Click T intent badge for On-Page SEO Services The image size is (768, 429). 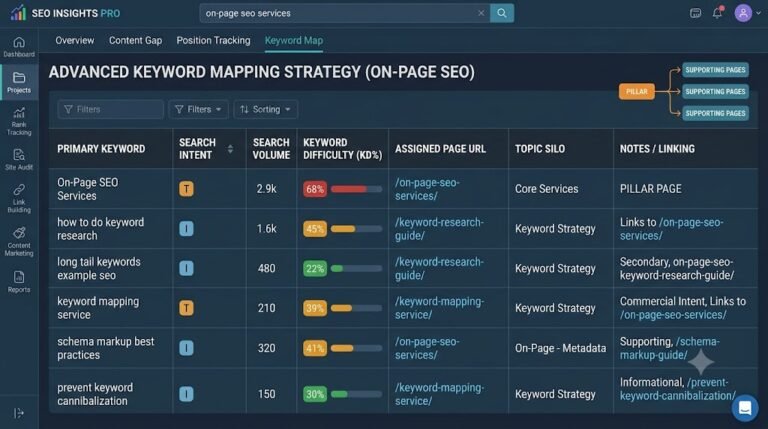[x=186, y=189]
